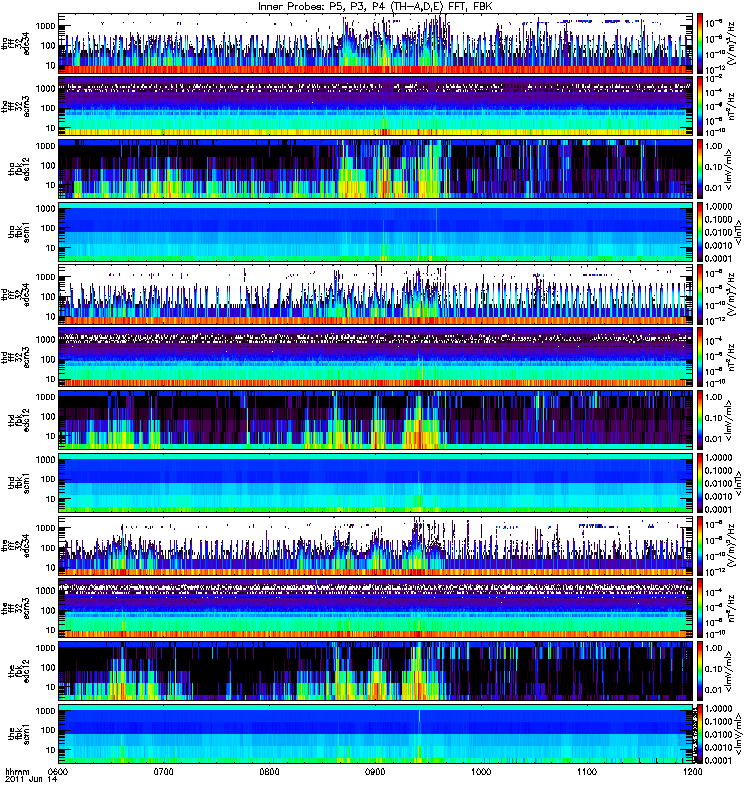Click the nT²/Hz units label of tha scm3
This screenshot has width=750, height=800.
(x=731, y=107)
